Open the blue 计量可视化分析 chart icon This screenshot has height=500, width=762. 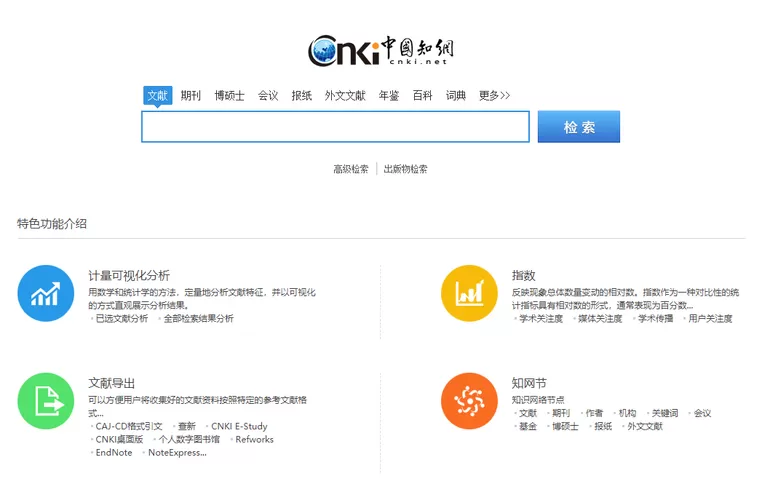46,293
